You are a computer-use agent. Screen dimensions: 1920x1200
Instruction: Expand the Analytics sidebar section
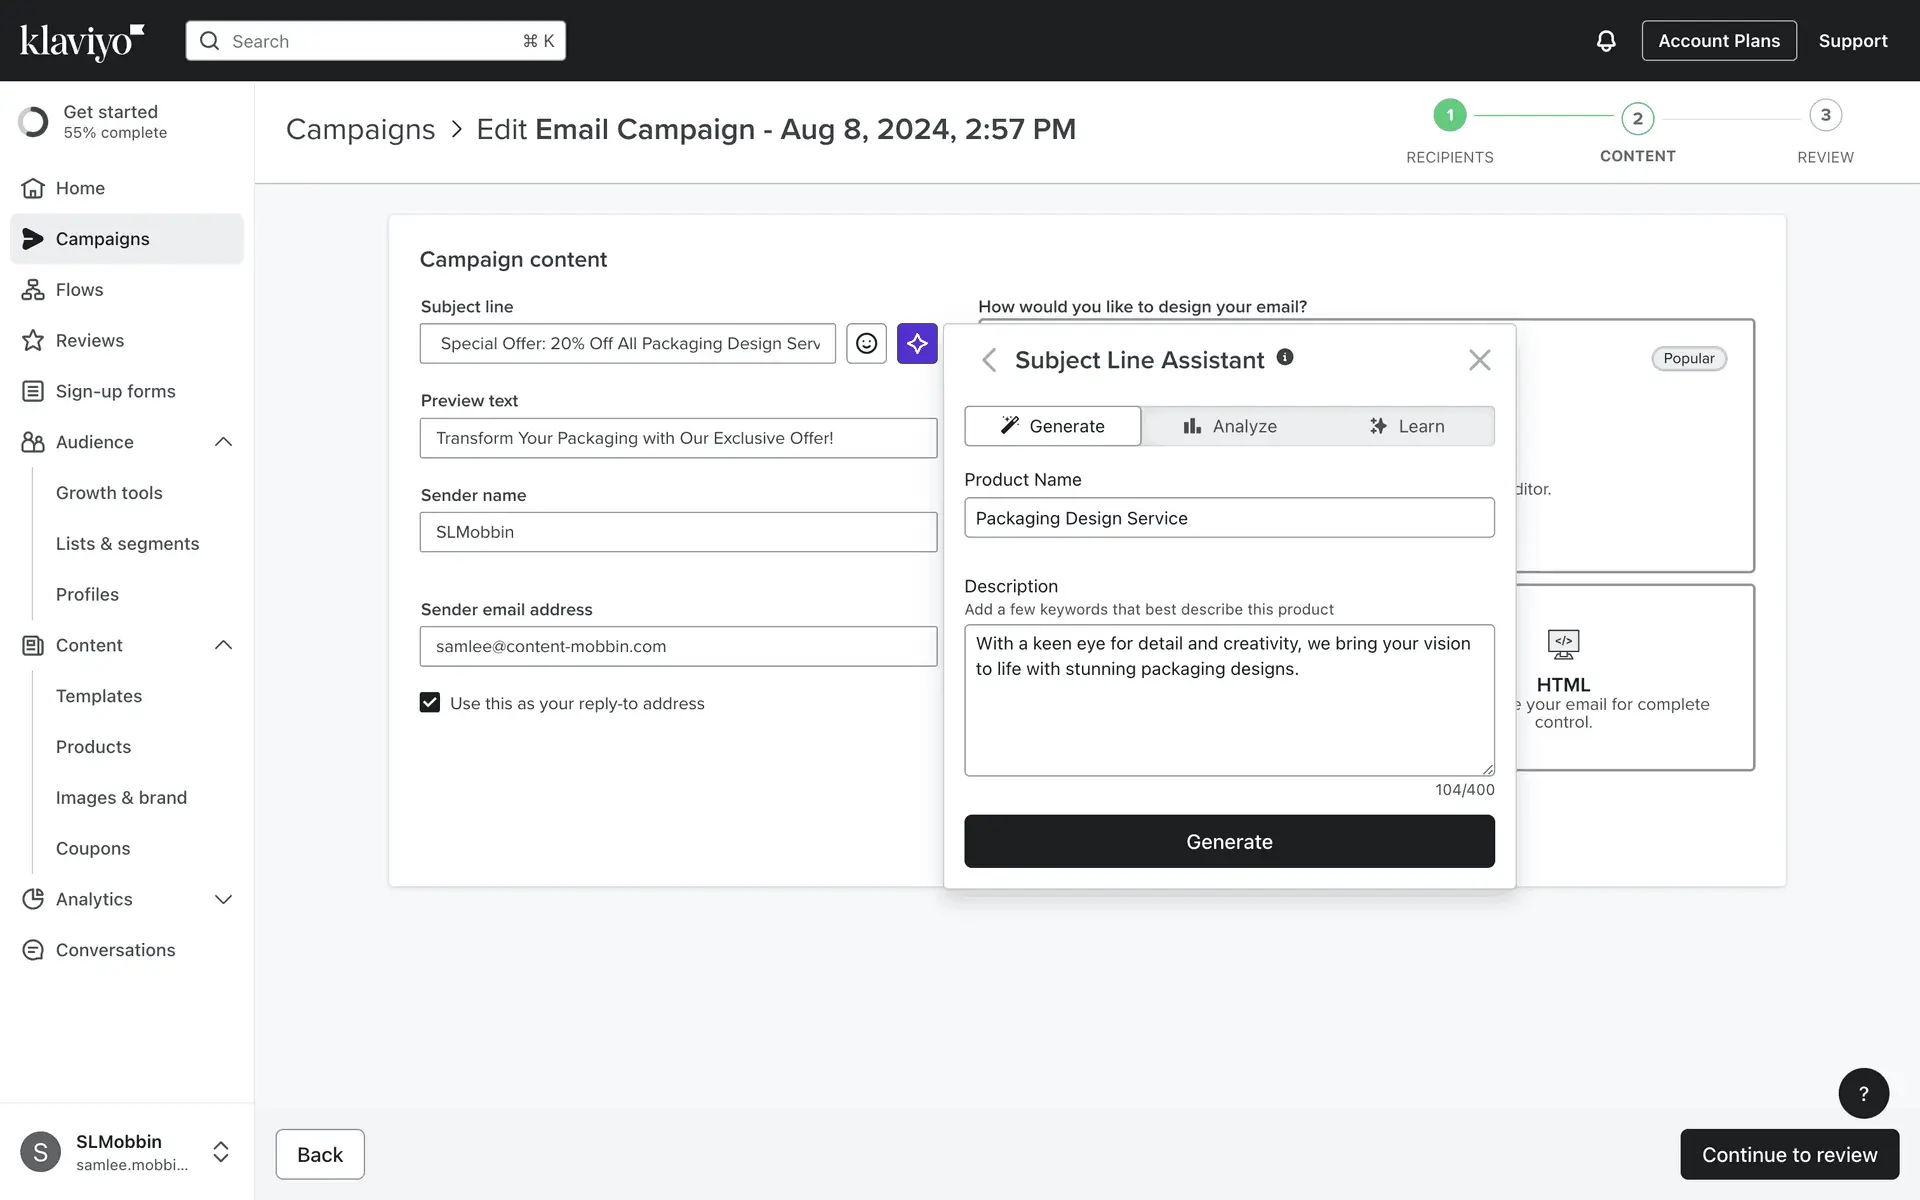223,899
